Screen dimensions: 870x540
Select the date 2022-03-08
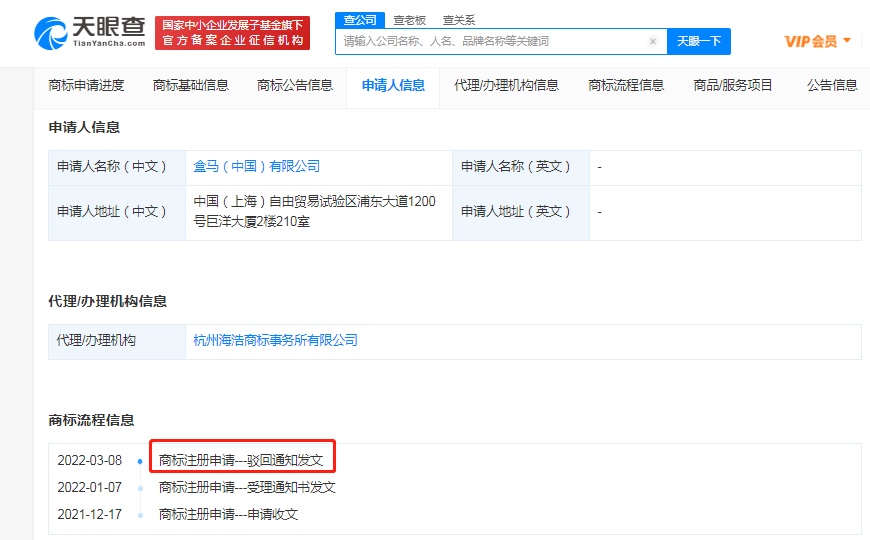(90, 461)
